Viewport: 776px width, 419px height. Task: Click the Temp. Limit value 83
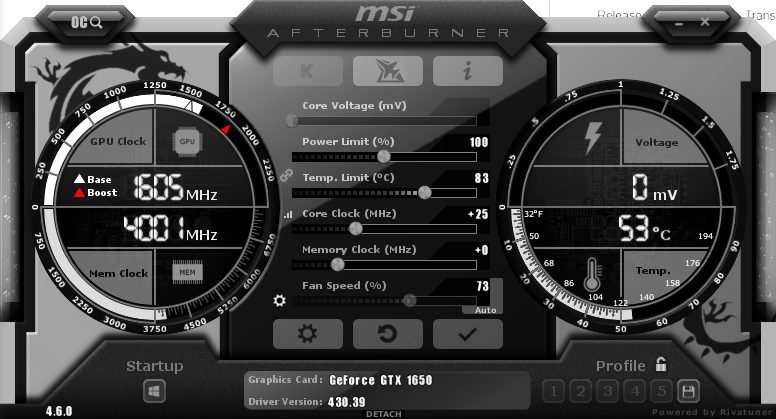[482, 178]
